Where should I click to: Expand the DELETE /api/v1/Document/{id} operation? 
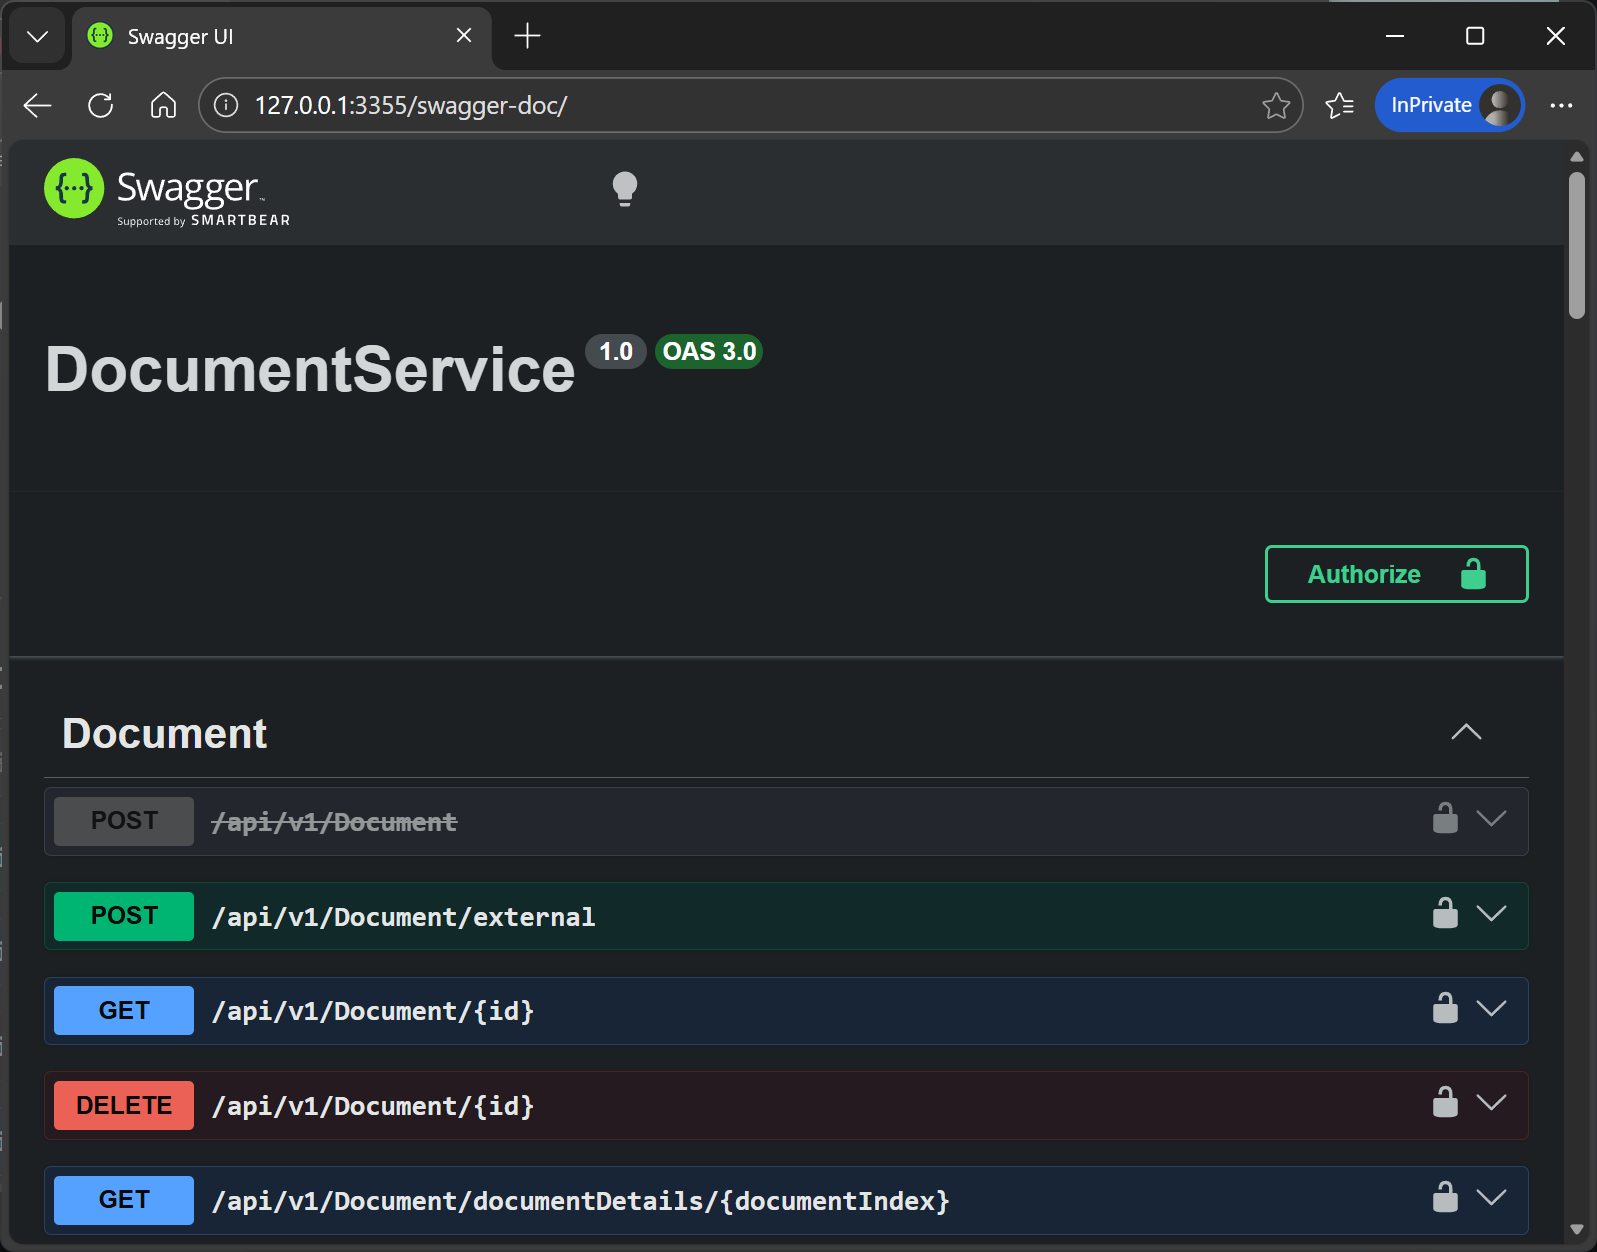tap(1491, 1103)
